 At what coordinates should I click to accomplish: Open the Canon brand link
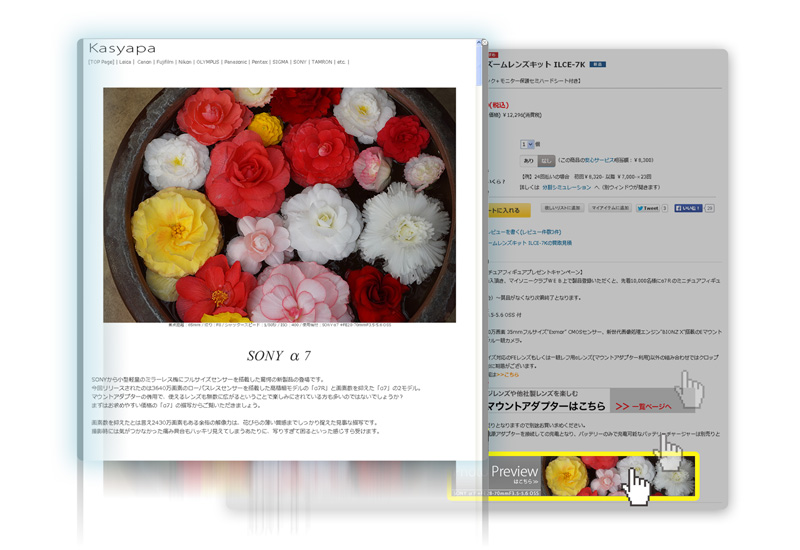(x=144, y=62)
